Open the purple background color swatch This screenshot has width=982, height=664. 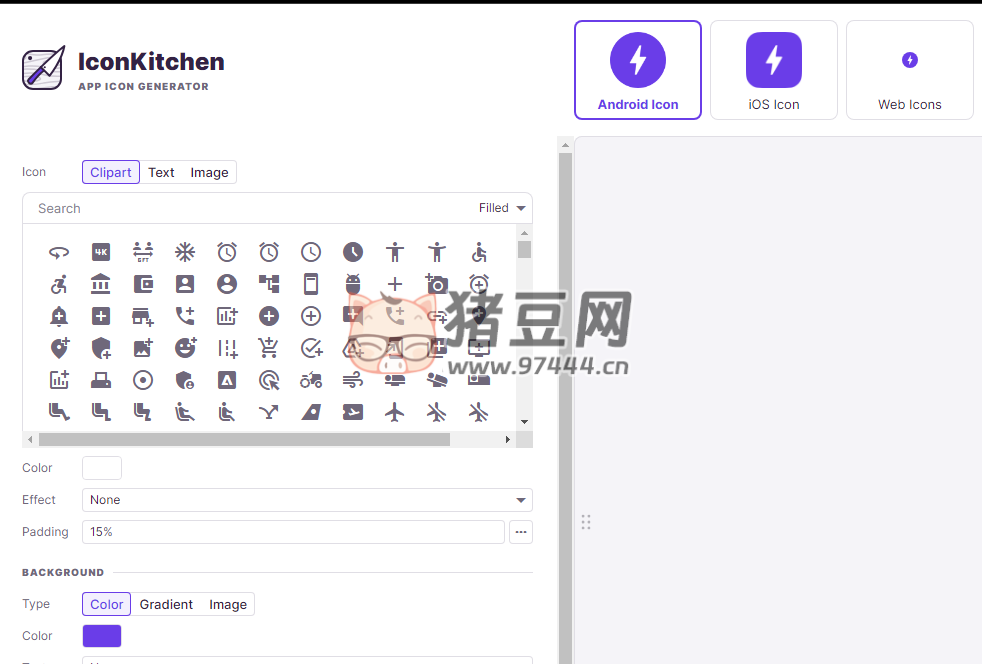101,636
